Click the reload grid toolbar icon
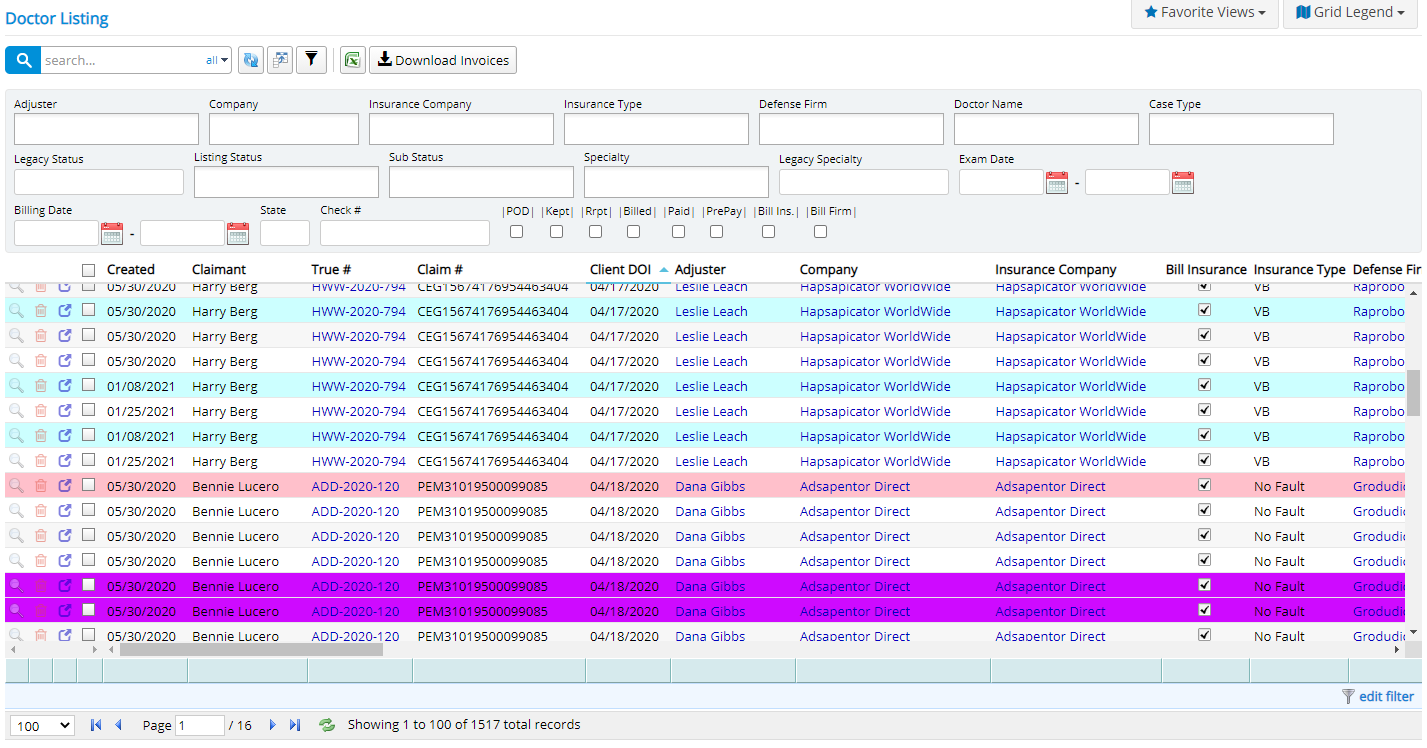The height and width of the screenshot is (748, 1427). point(251,60)
